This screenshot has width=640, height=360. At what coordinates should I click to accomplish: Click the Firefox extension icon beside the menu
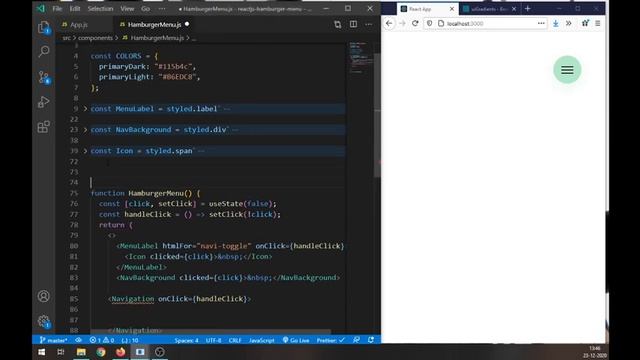tap(585, 24)
